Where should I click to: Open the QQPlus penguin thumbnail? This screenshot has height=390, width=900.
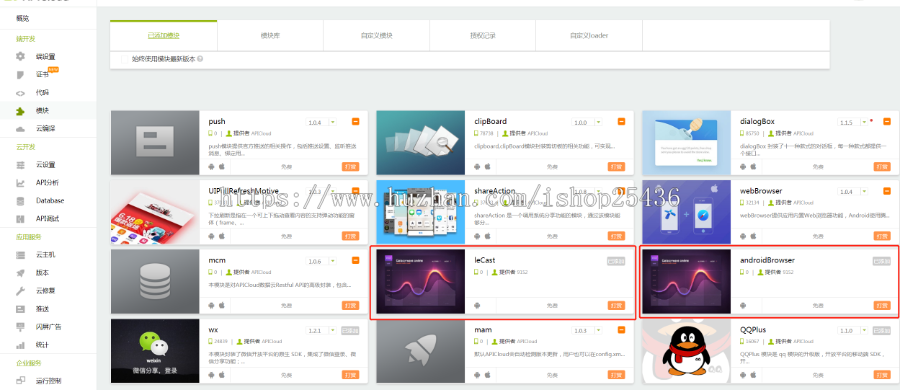tap(686, 352)
